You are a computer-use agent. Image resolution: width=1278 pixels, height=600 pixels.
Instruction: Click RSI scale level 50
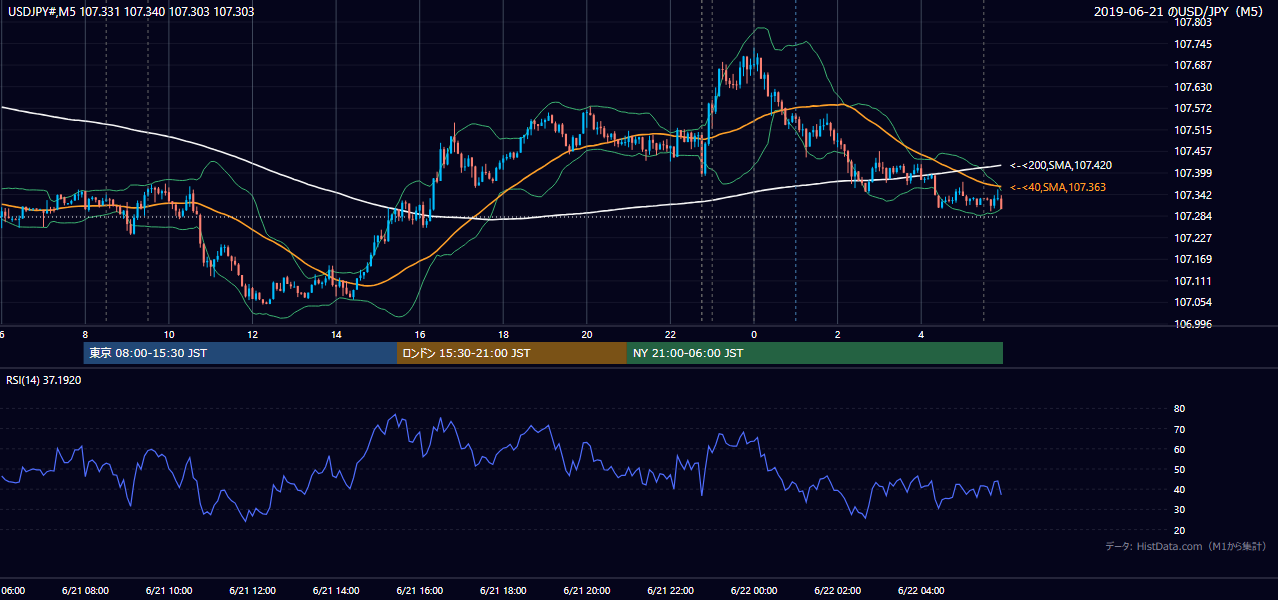coord(1179,469)
